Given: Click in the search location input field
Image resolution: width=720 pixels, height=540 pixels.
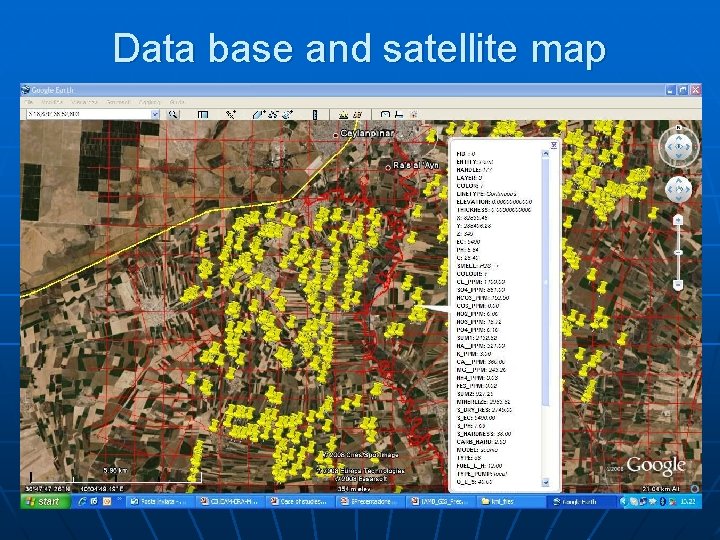Looking at the screenshot, I should point(89,114).
